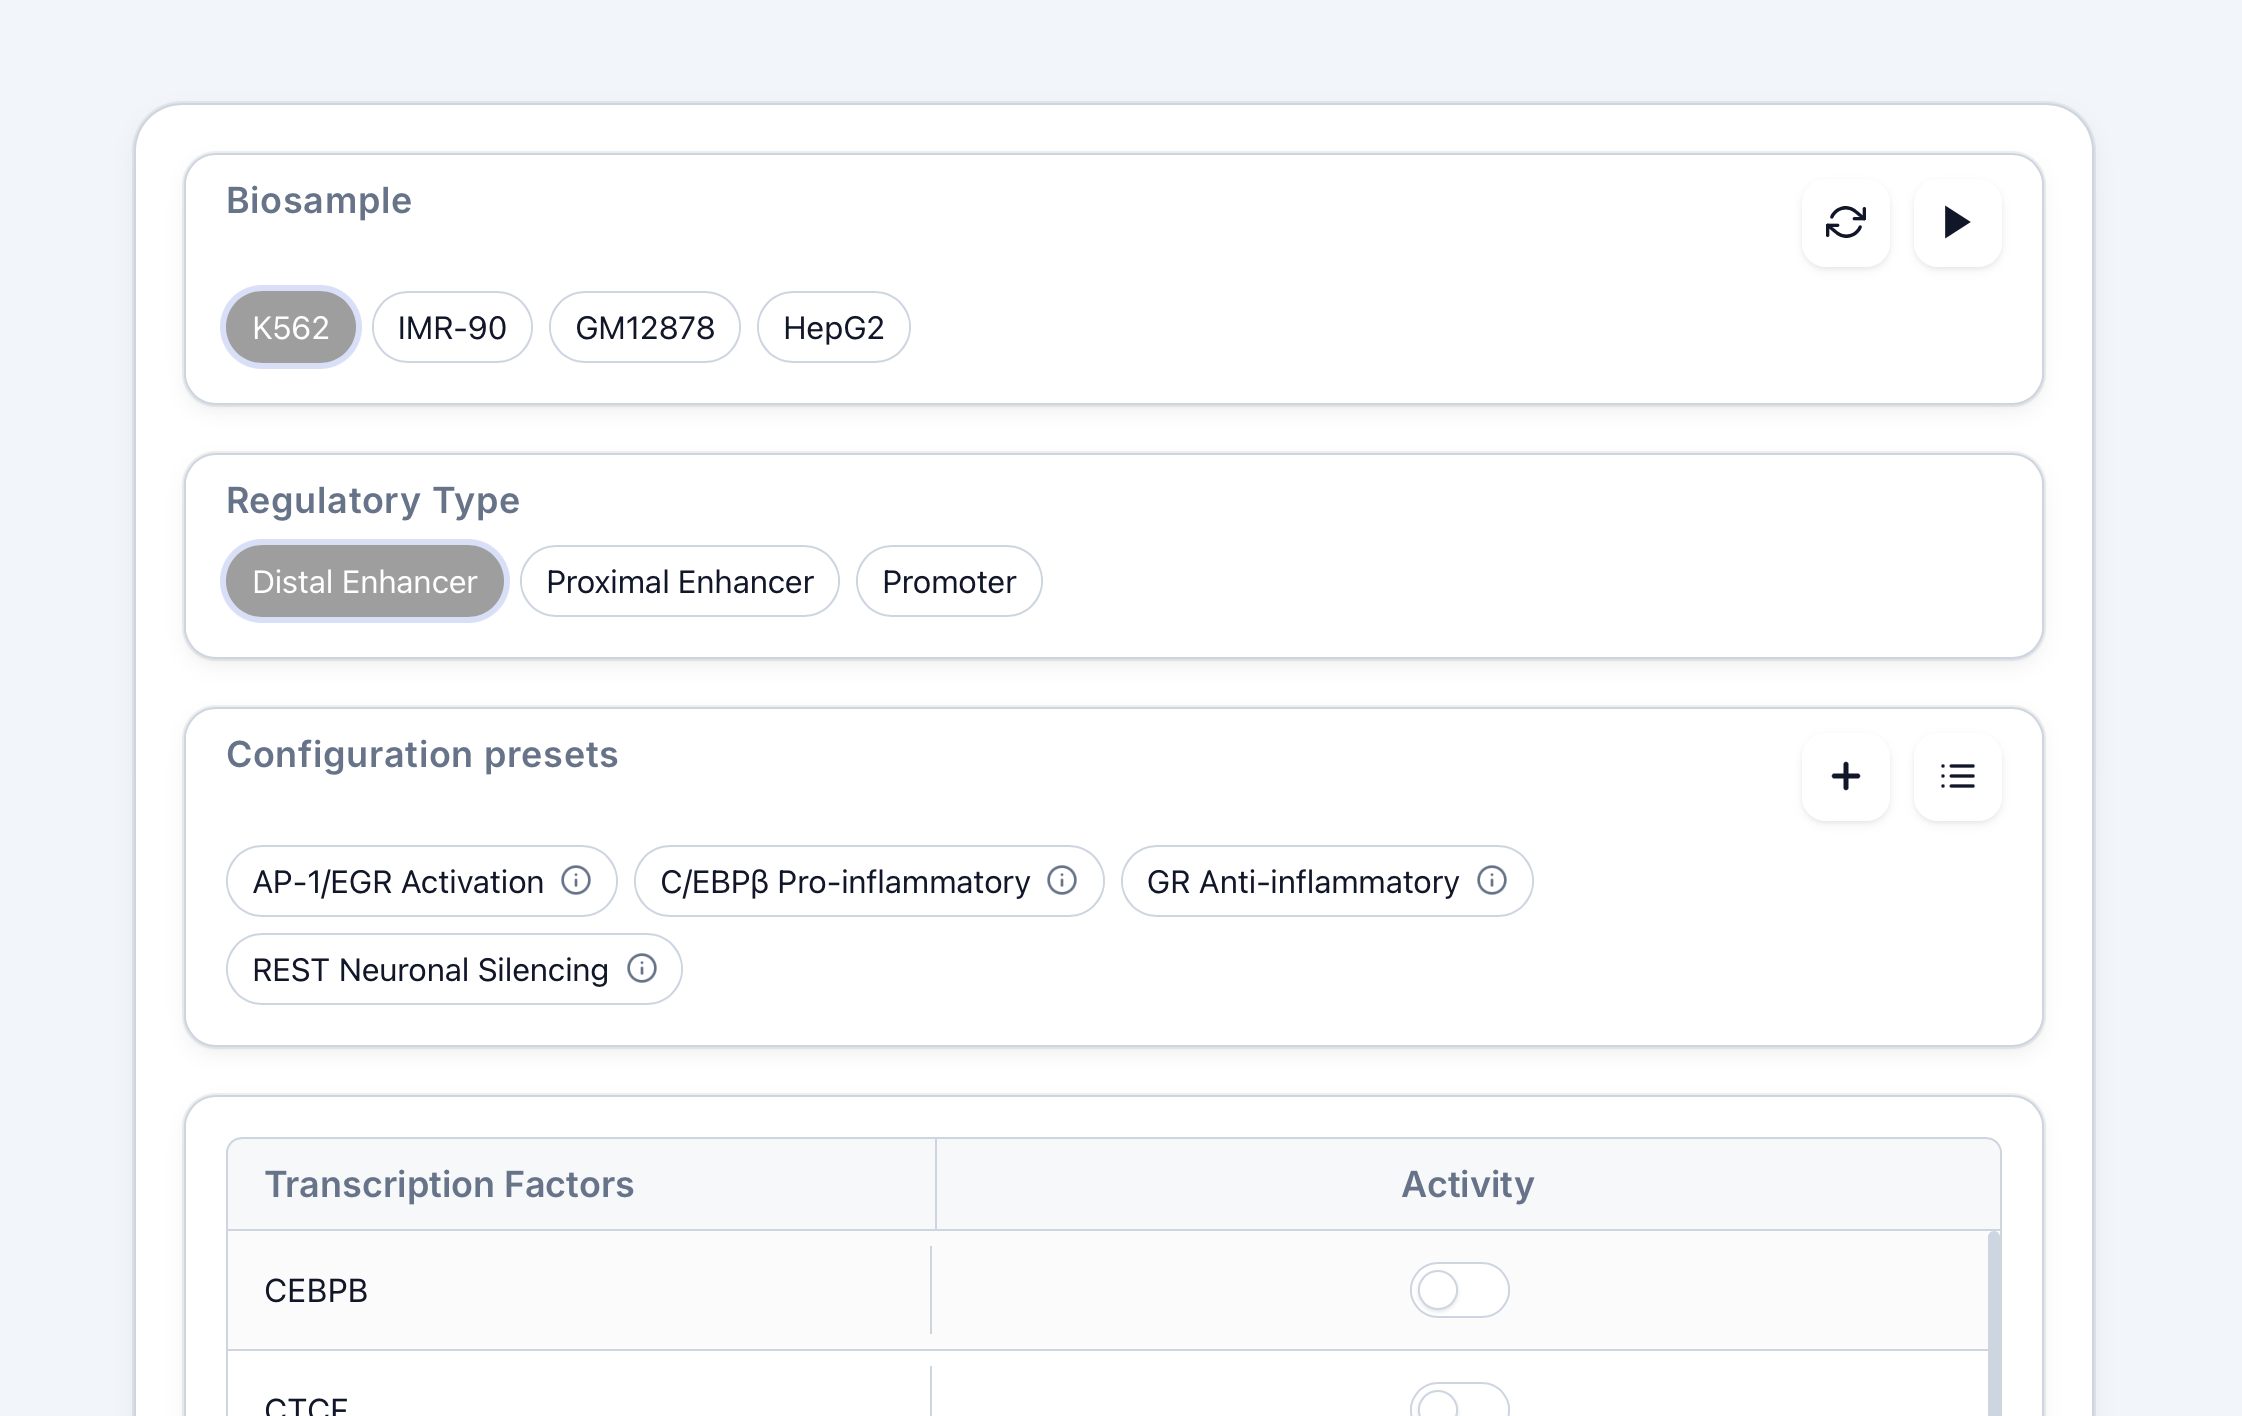
Task: Switch regulatory type to Promoter
Action: click(x=948, y=582)
